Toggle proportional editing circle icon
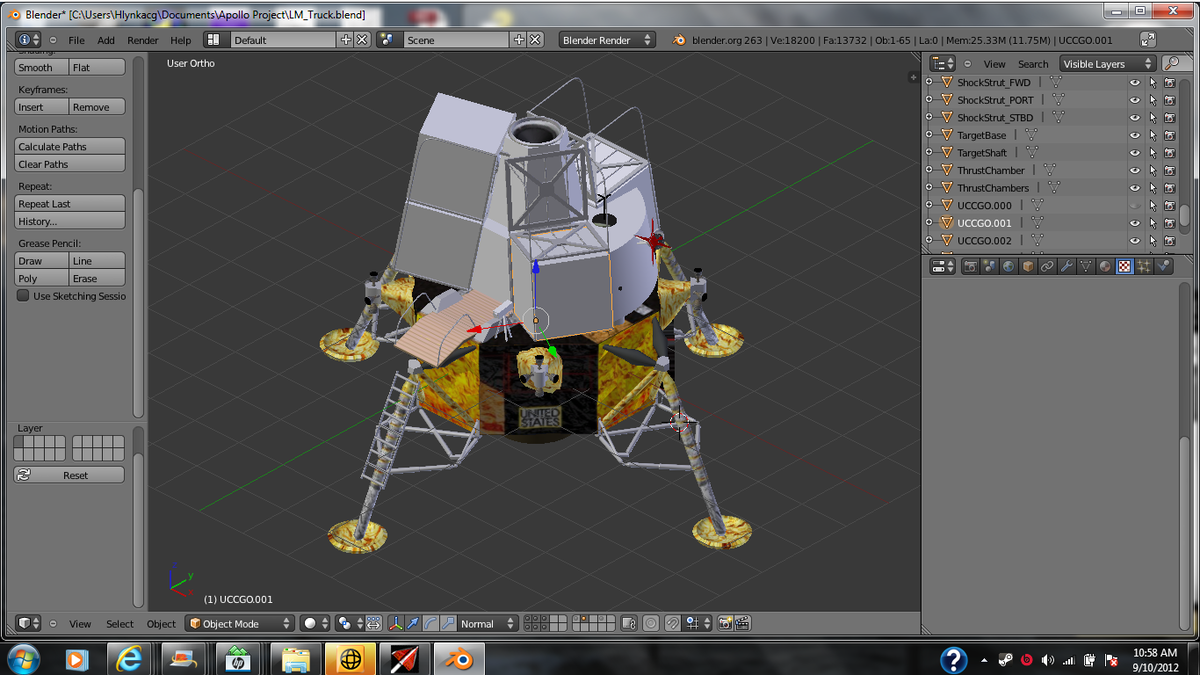The image size is (1200, 675). coord(650,623)
